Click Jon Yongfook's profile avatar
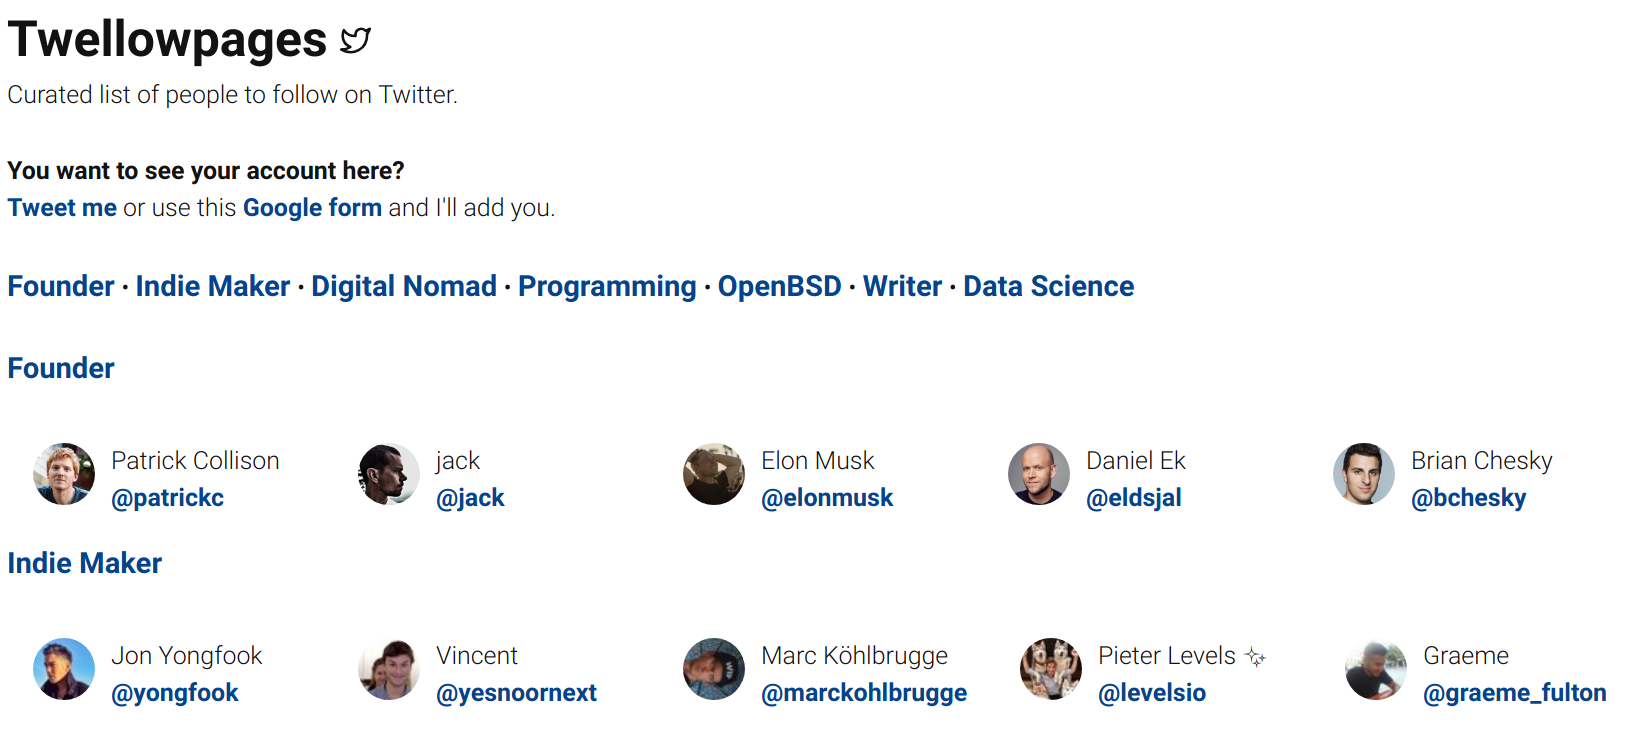 pyautogui.click(x=64, y=669)
